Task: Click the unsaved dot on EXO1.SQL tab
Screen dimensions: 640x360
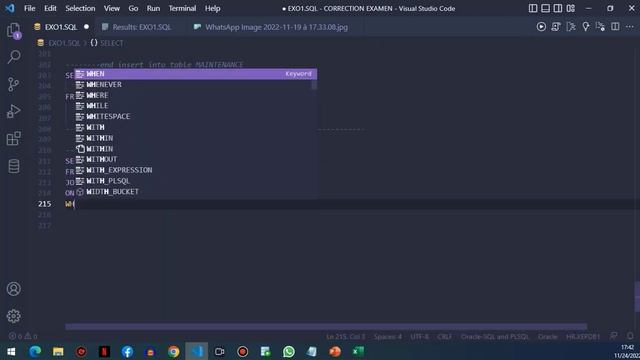Action: pos(86,27)
